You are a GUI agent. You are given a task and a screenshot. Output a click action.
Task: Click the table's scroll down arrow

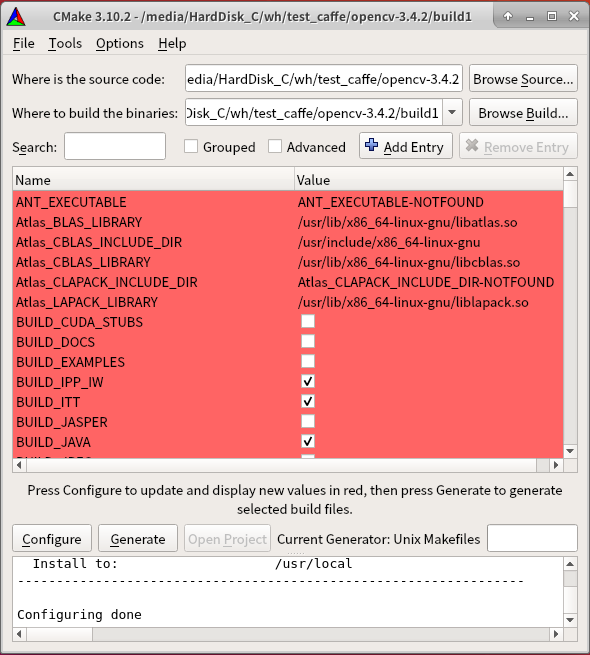click(570, 451)
